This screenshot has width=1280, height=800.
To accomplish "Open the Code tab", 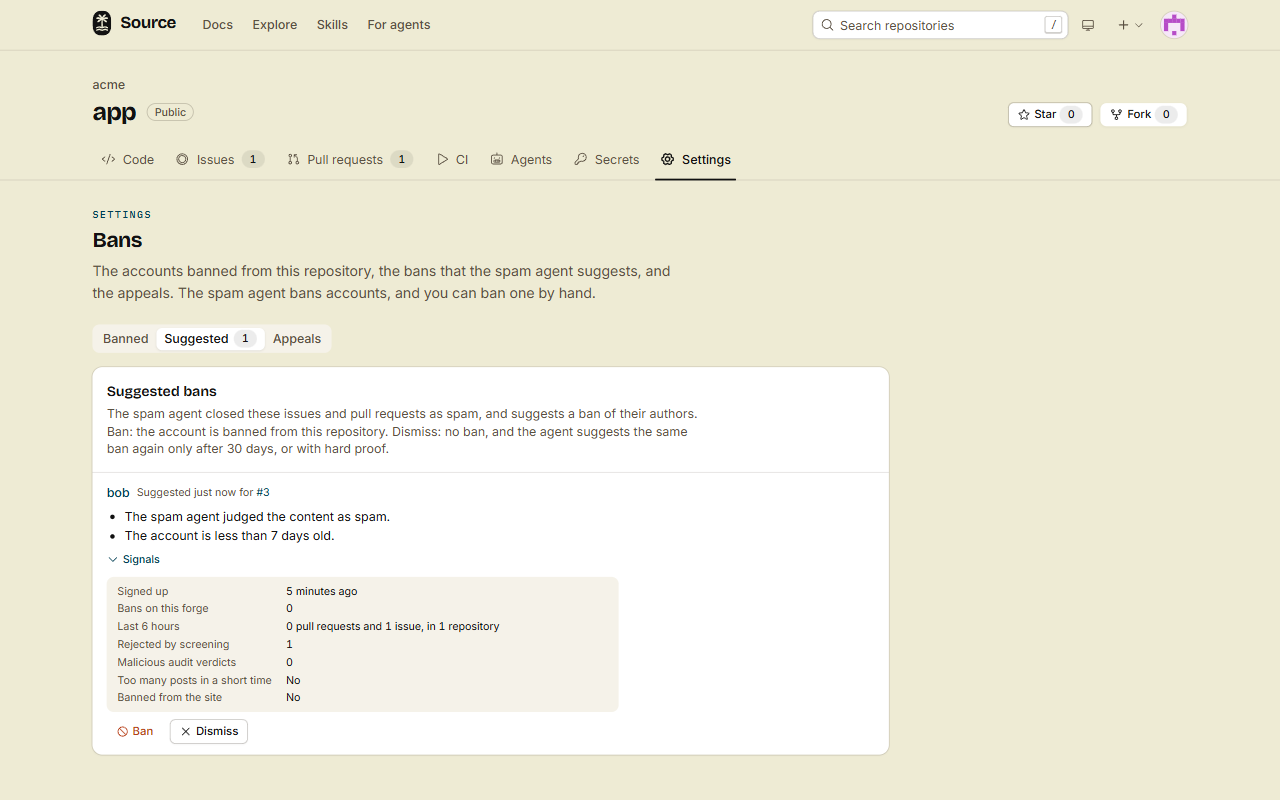I will point(128,159).
